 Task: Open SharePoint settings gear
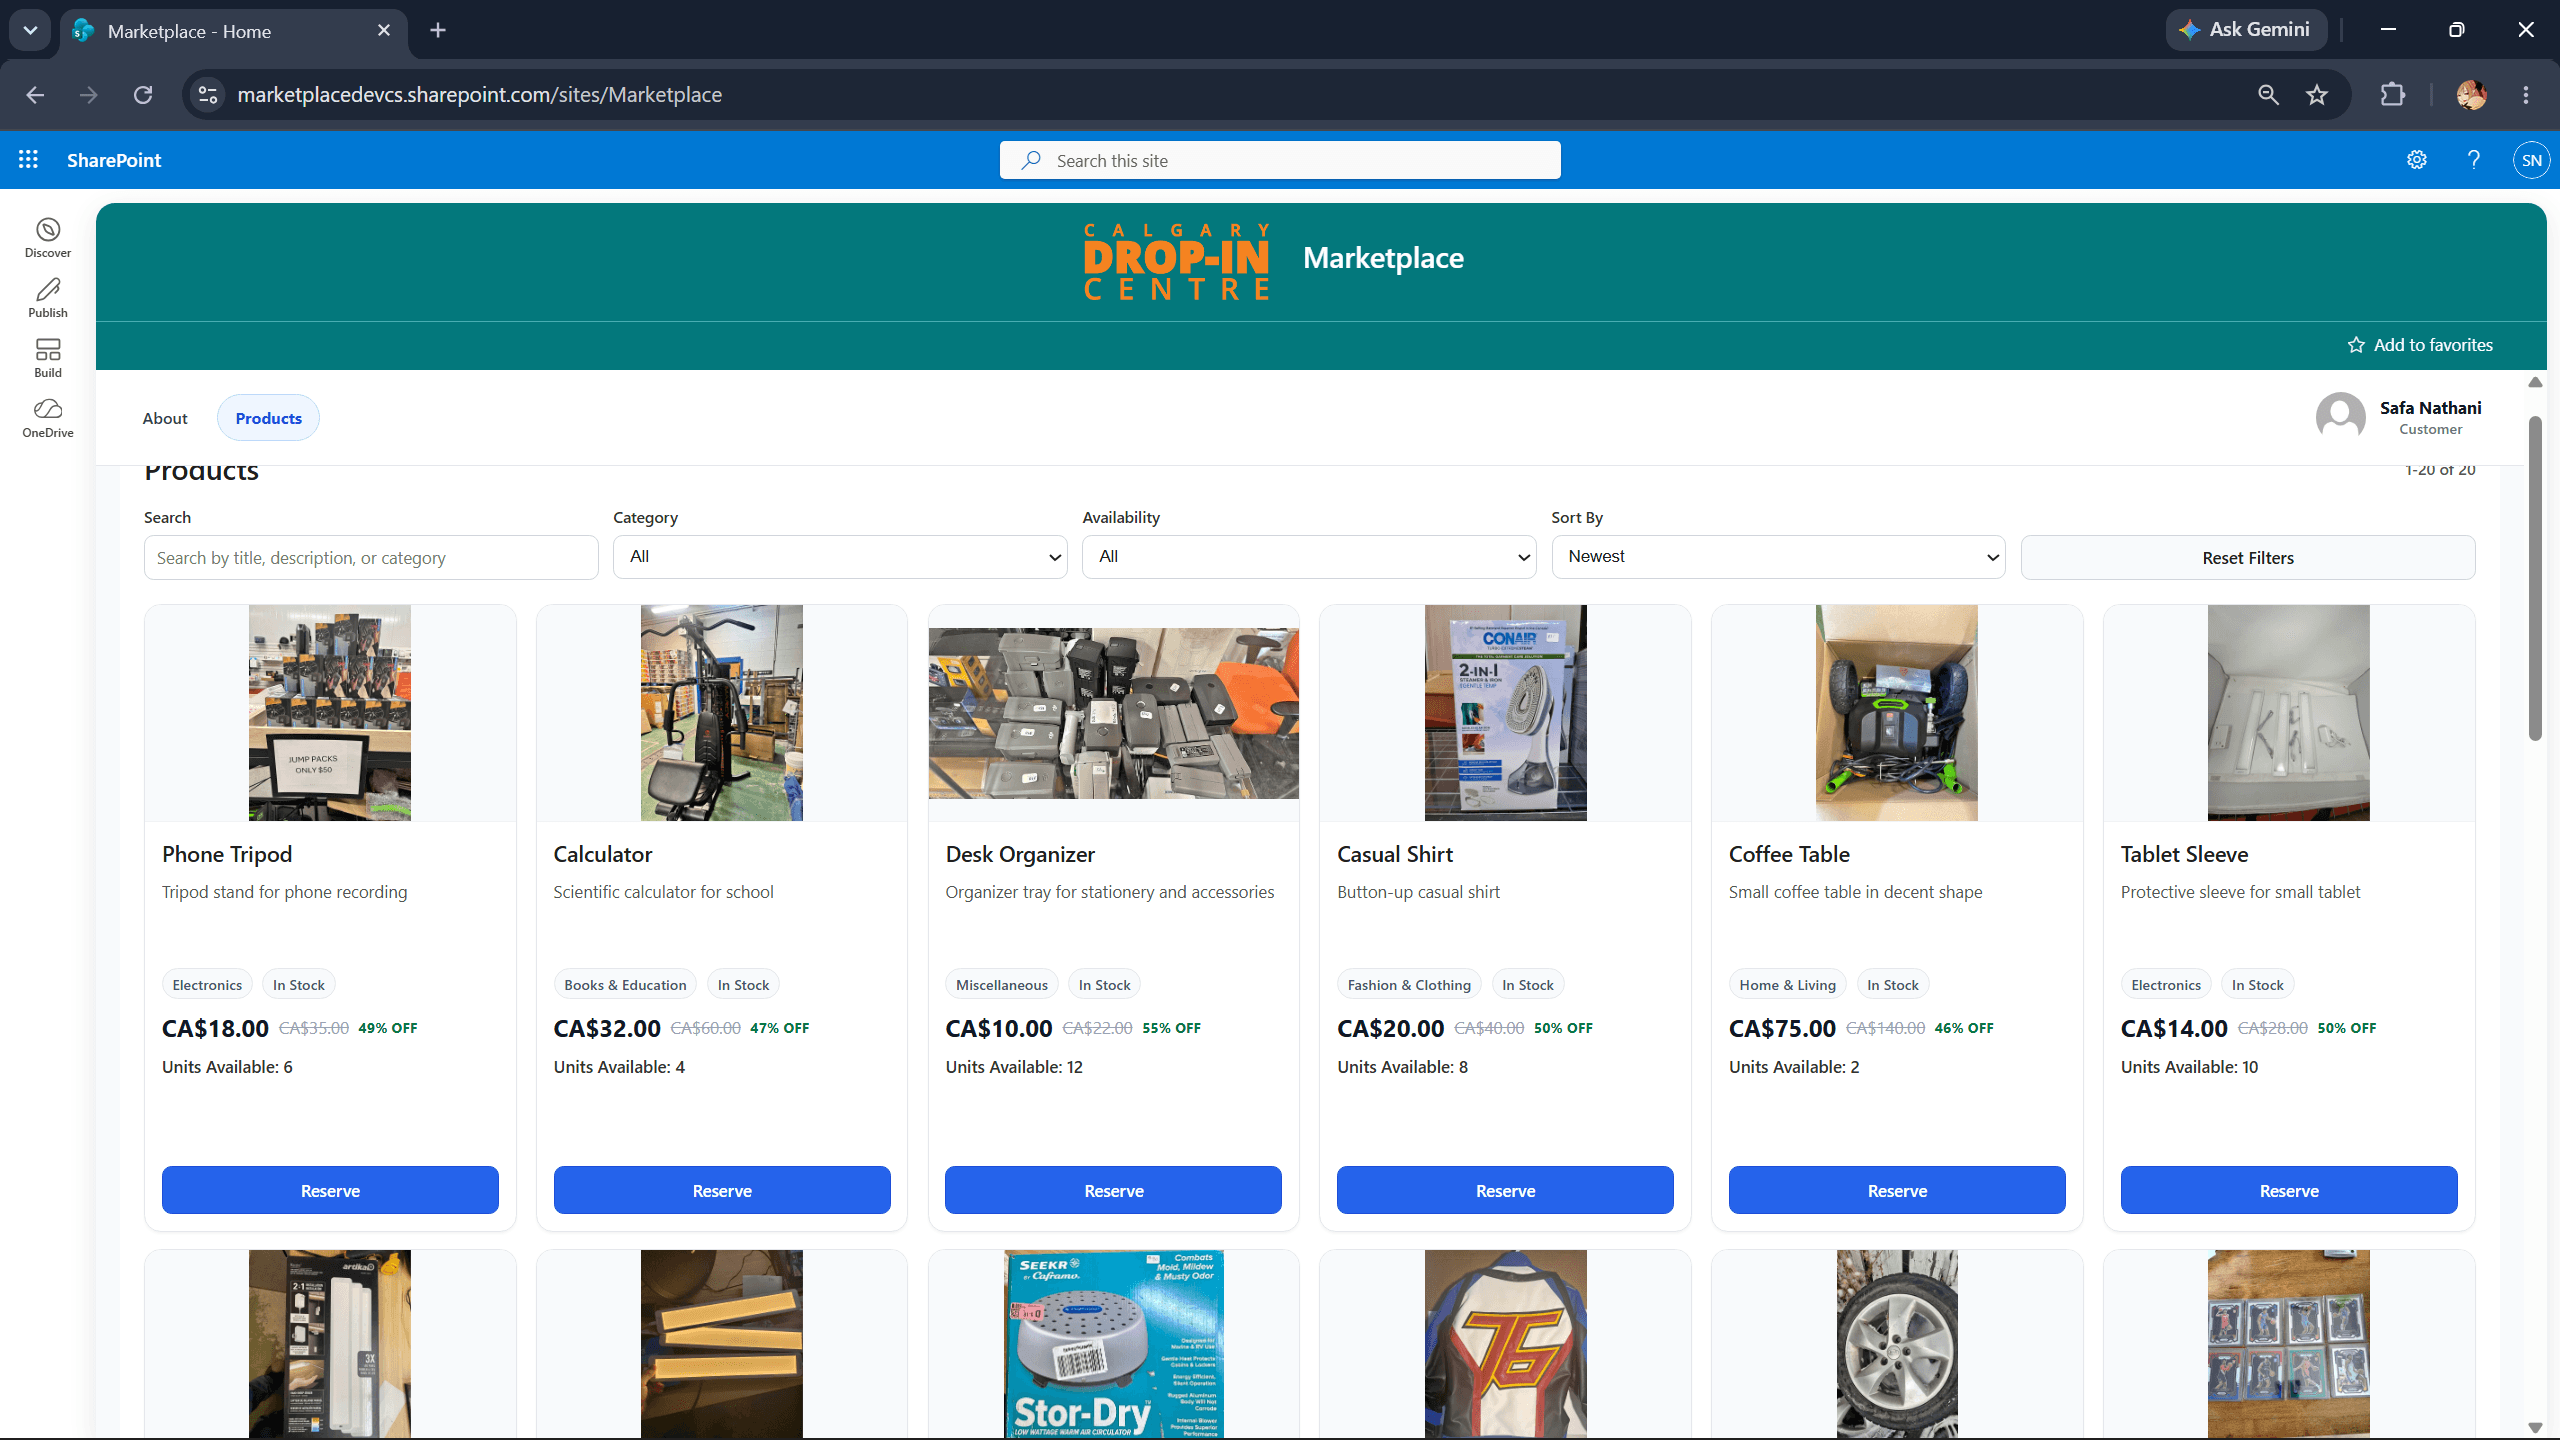2417,160
